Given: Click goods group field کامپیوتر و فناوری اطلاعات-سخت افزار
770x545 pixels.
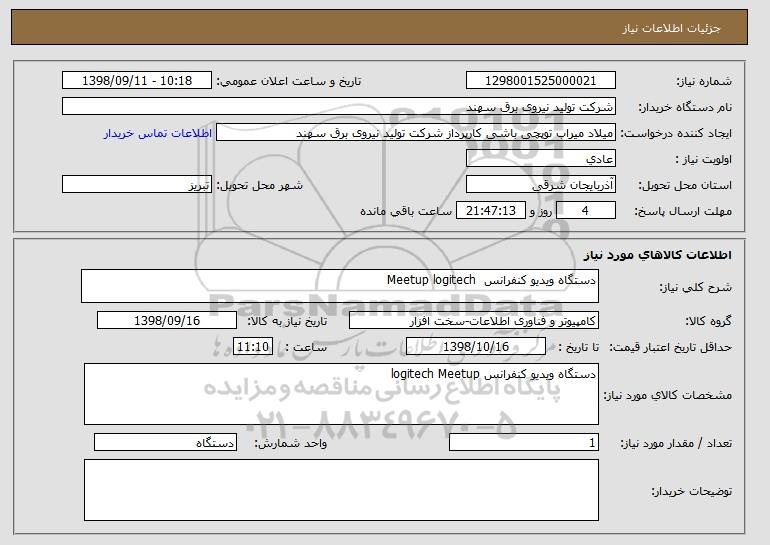Looking at the screenshot, I should [x=474, y=321].
